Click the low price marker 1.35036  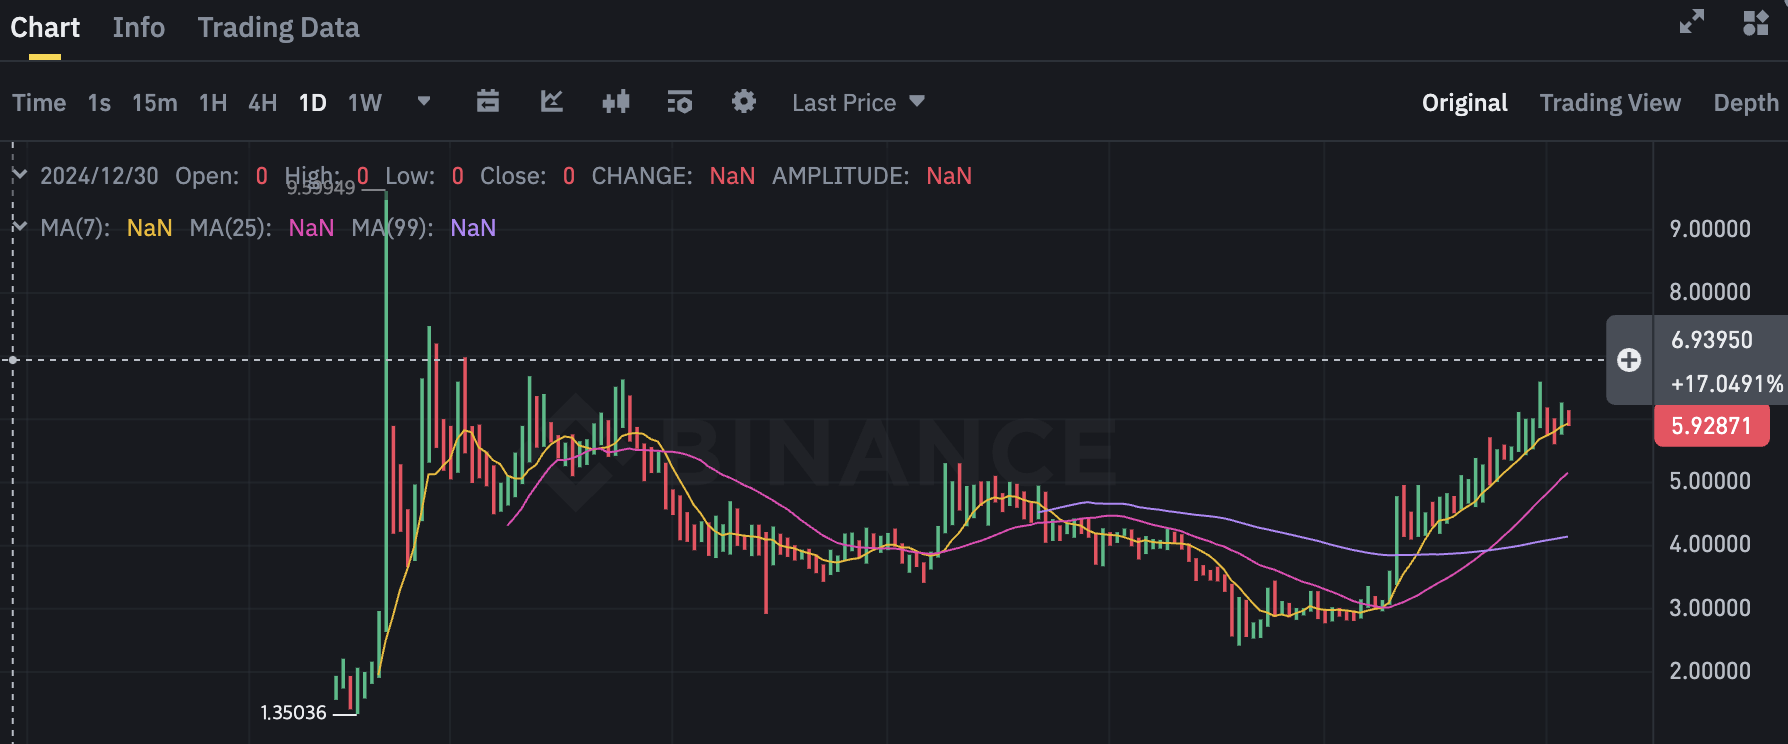click(294, 713)
